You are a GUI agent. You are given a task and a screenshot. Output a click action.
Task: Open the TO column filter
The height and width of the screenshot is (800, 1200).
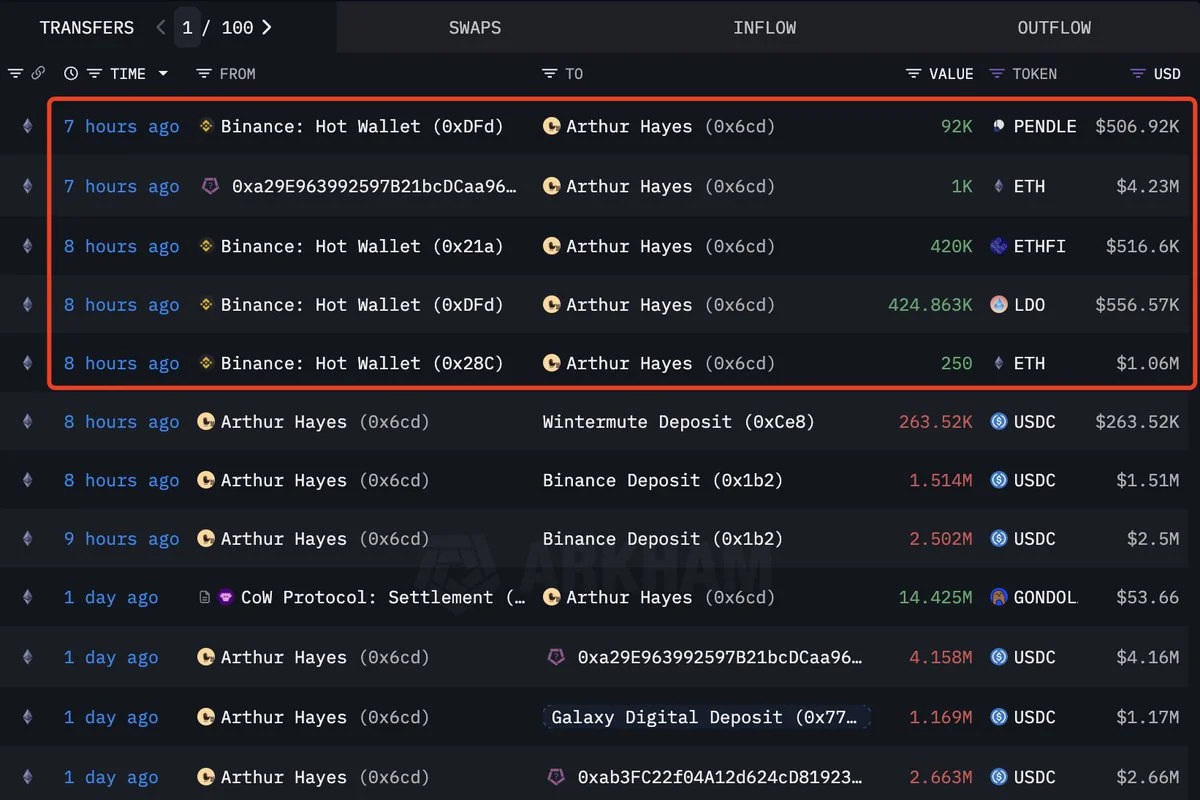pos(549,74)
